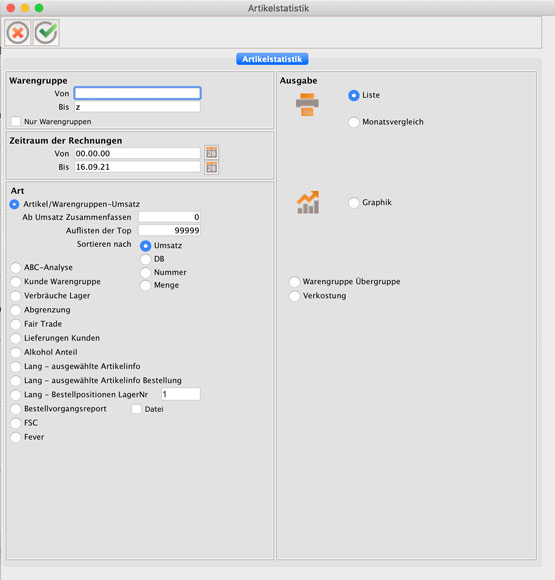Select the FSC option

(16, 423)
